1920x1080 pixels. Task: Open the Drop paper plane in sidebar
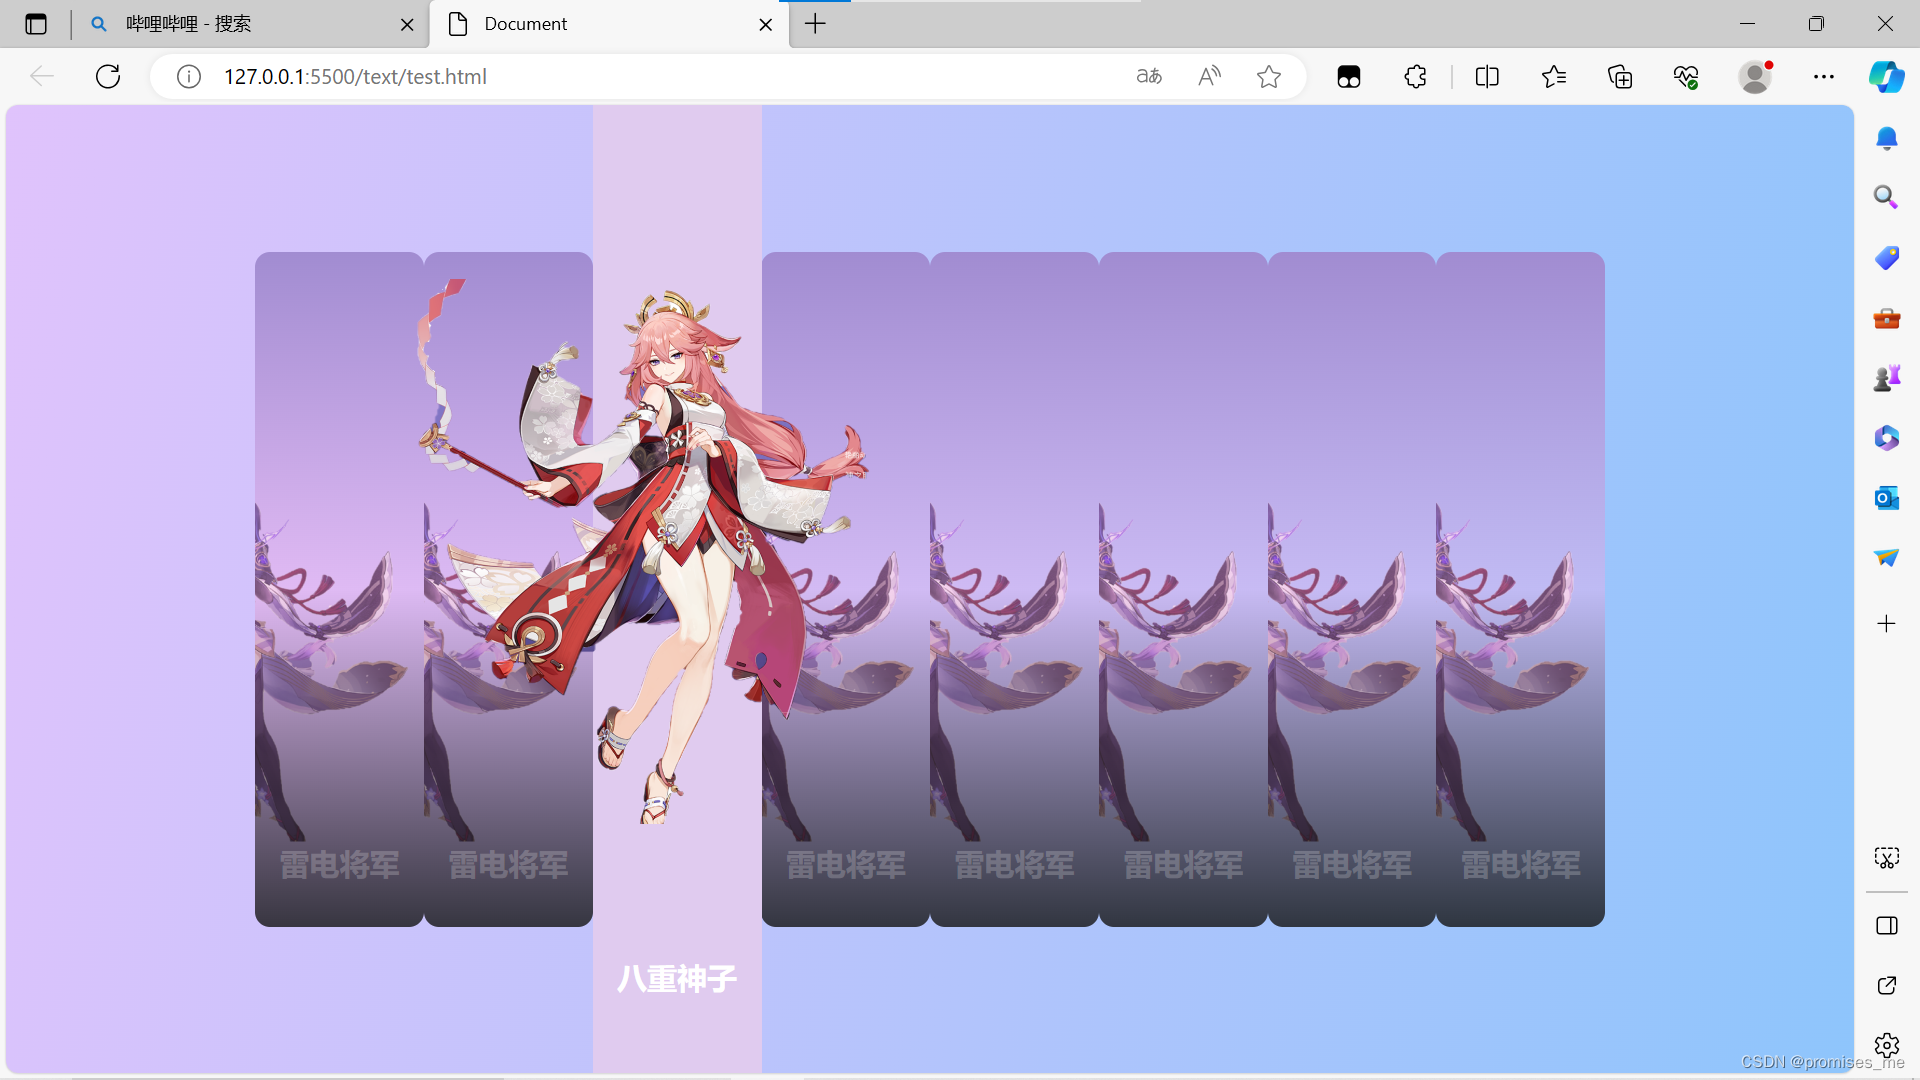coord(1887,558)
